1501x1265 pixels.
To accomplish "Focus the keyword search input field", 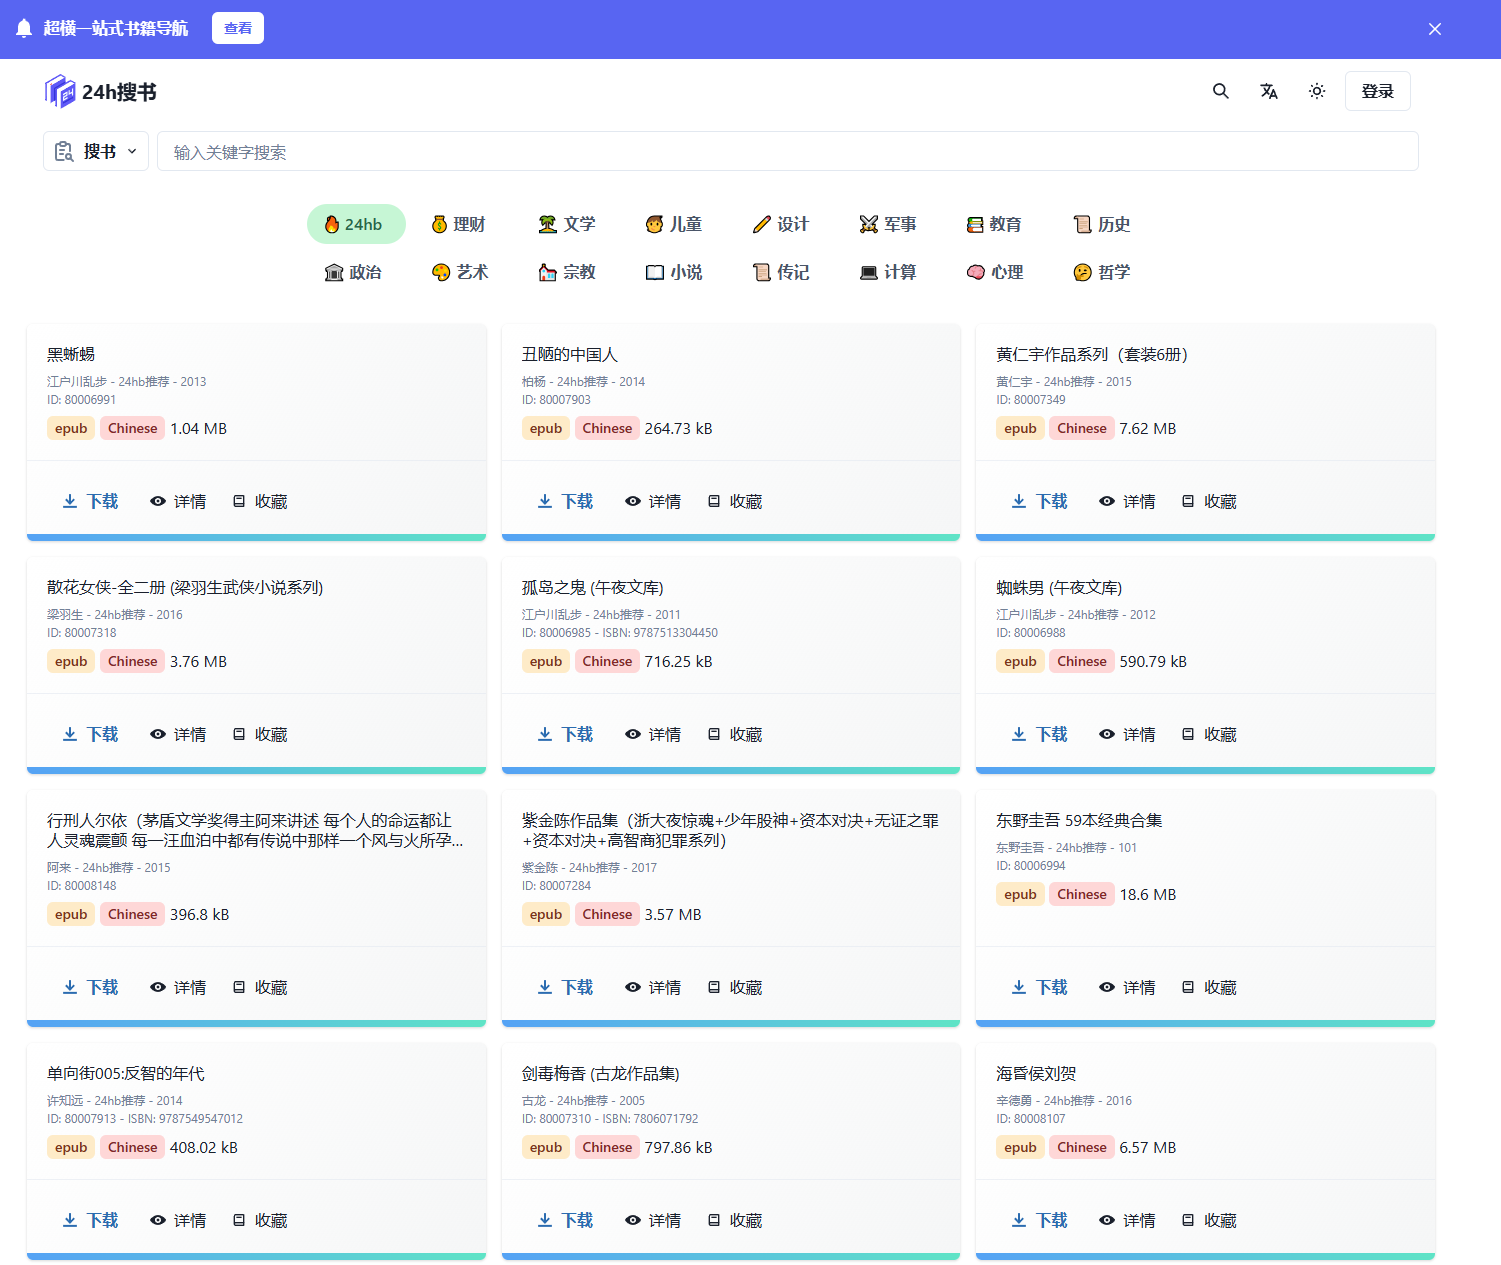I will (787, 151).
